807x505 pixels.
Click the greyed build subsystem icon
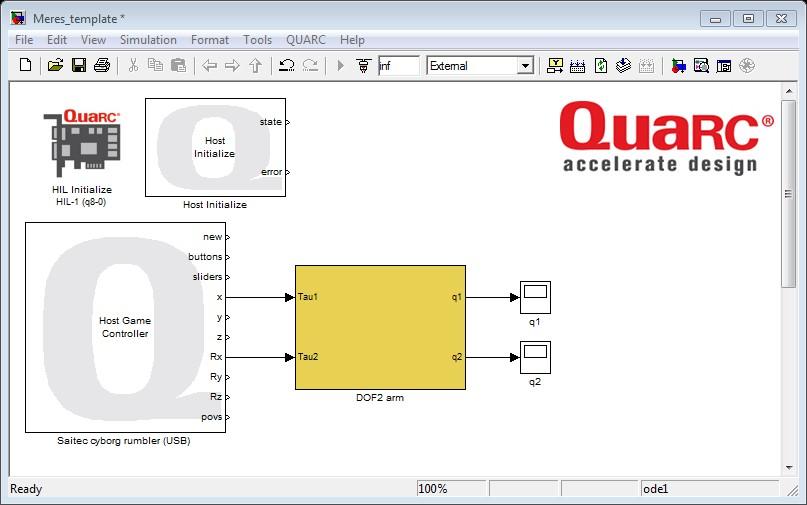tap(646, 65)
